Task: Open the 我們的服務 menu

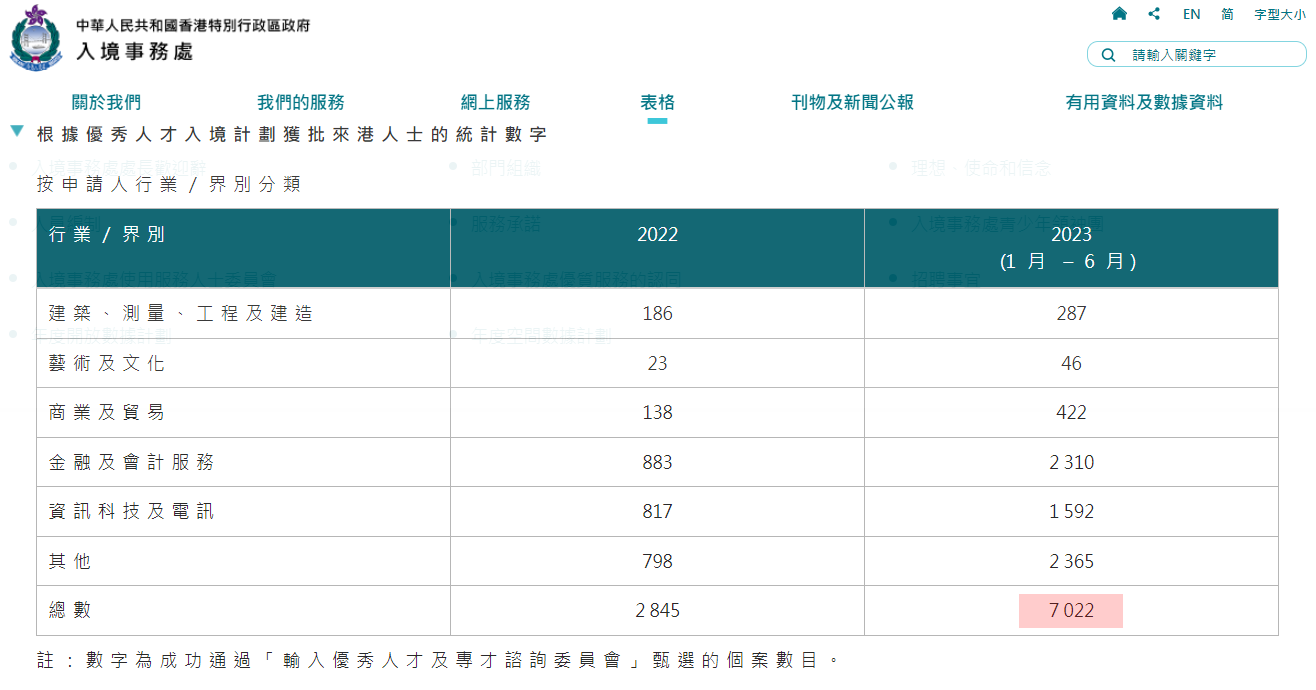Action: [301, 102]
